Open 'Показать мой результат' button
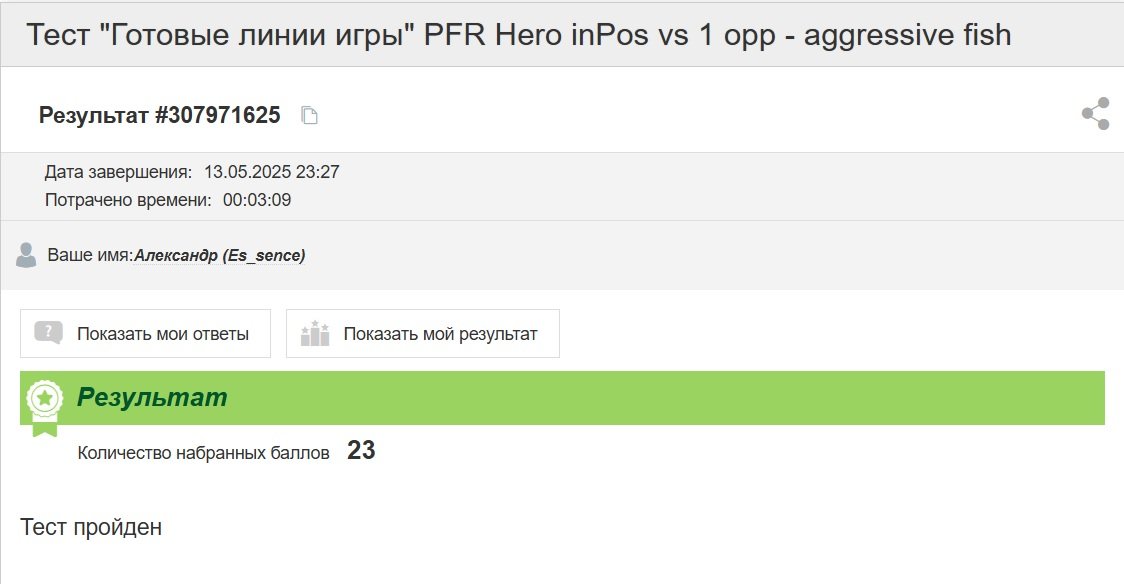Viewport: 1124px width, 584px height. [423, 333]
